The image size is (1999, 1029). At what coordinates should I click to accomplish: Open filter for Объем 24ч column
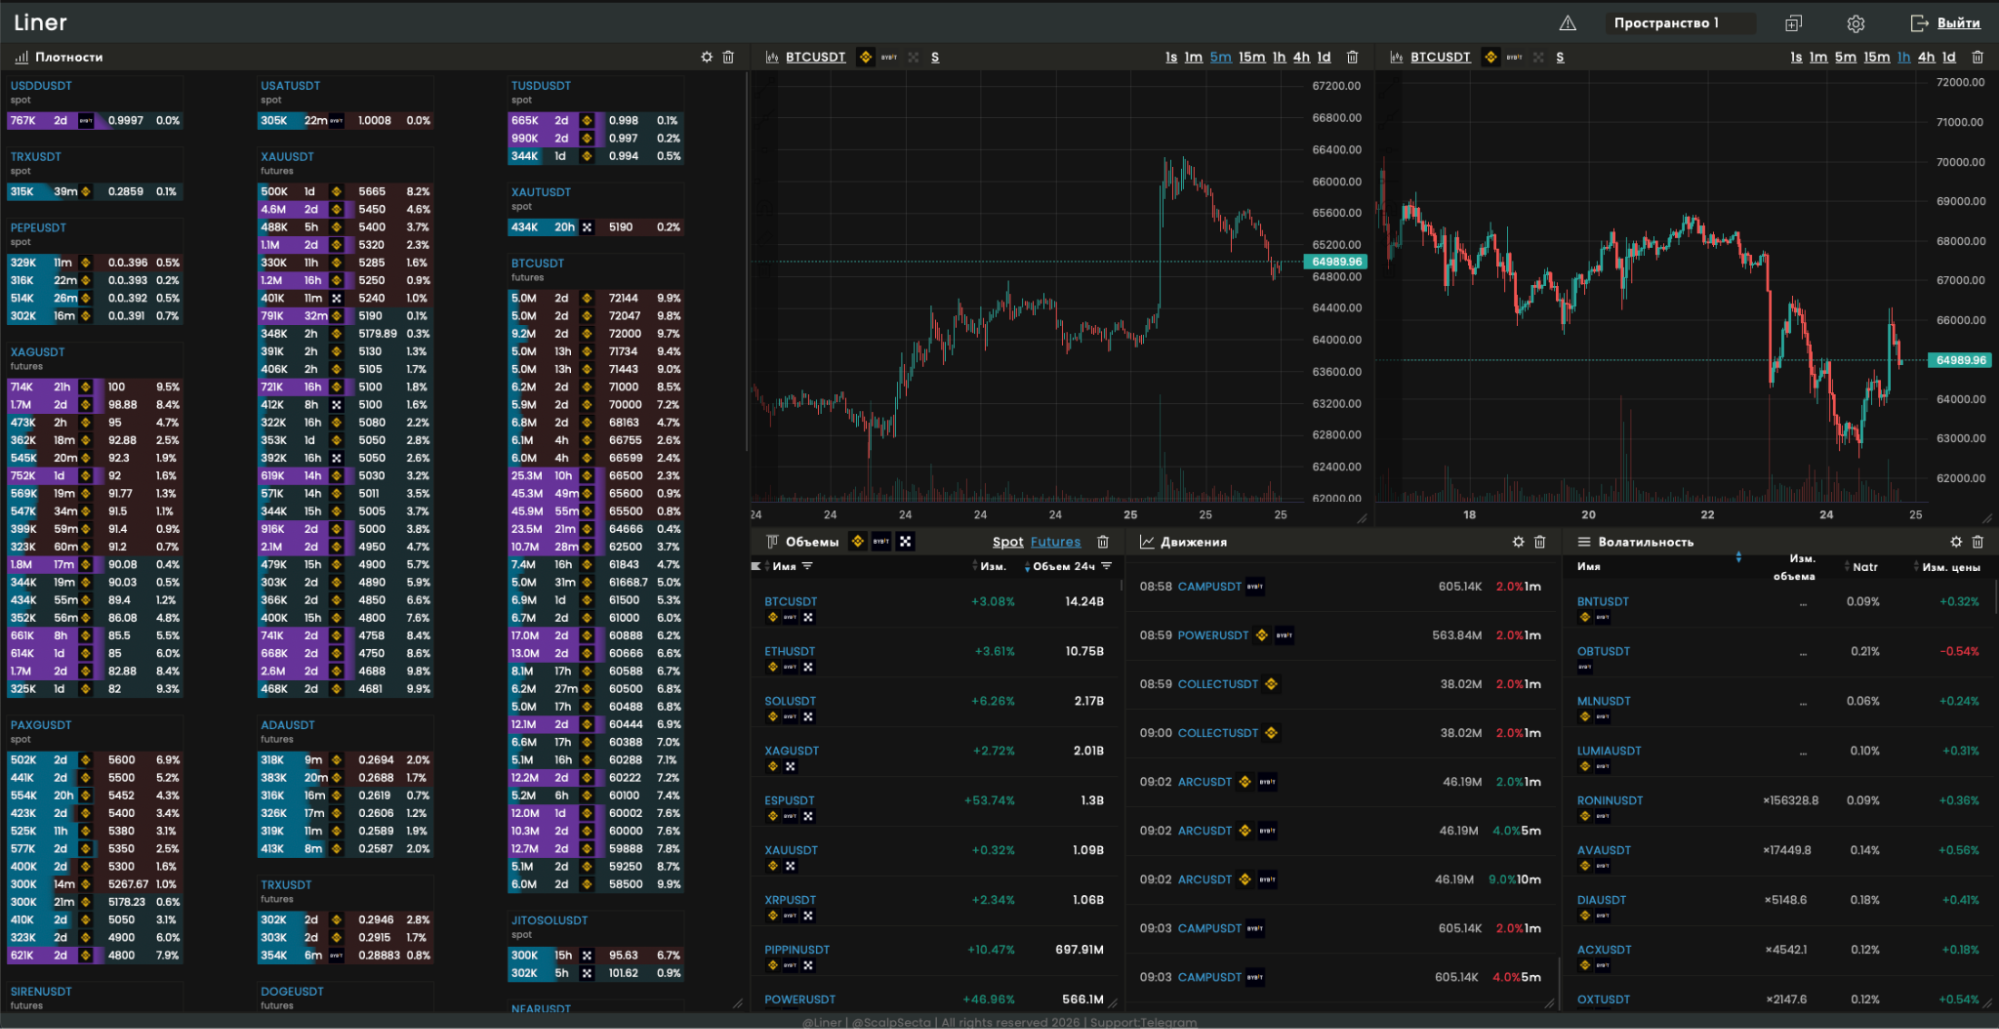click(x=1106, y=566)
